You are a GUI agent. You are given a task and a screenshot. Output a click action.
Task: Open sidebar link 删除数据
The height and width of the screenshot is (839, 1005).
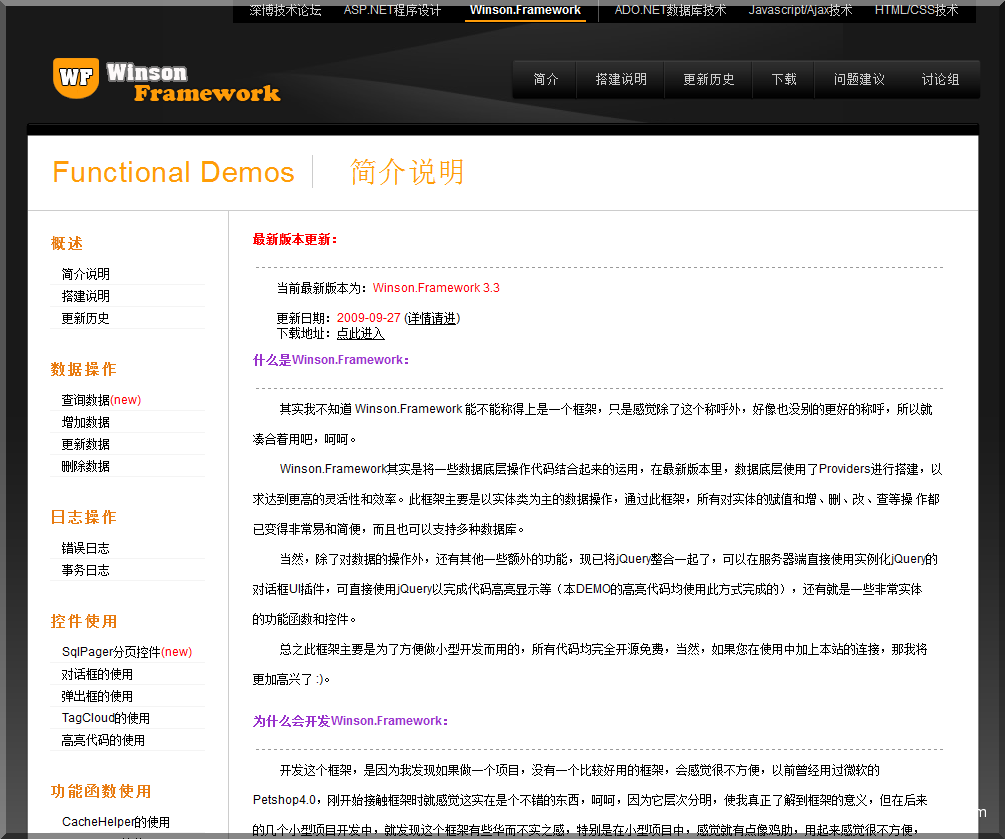point(86,466)
